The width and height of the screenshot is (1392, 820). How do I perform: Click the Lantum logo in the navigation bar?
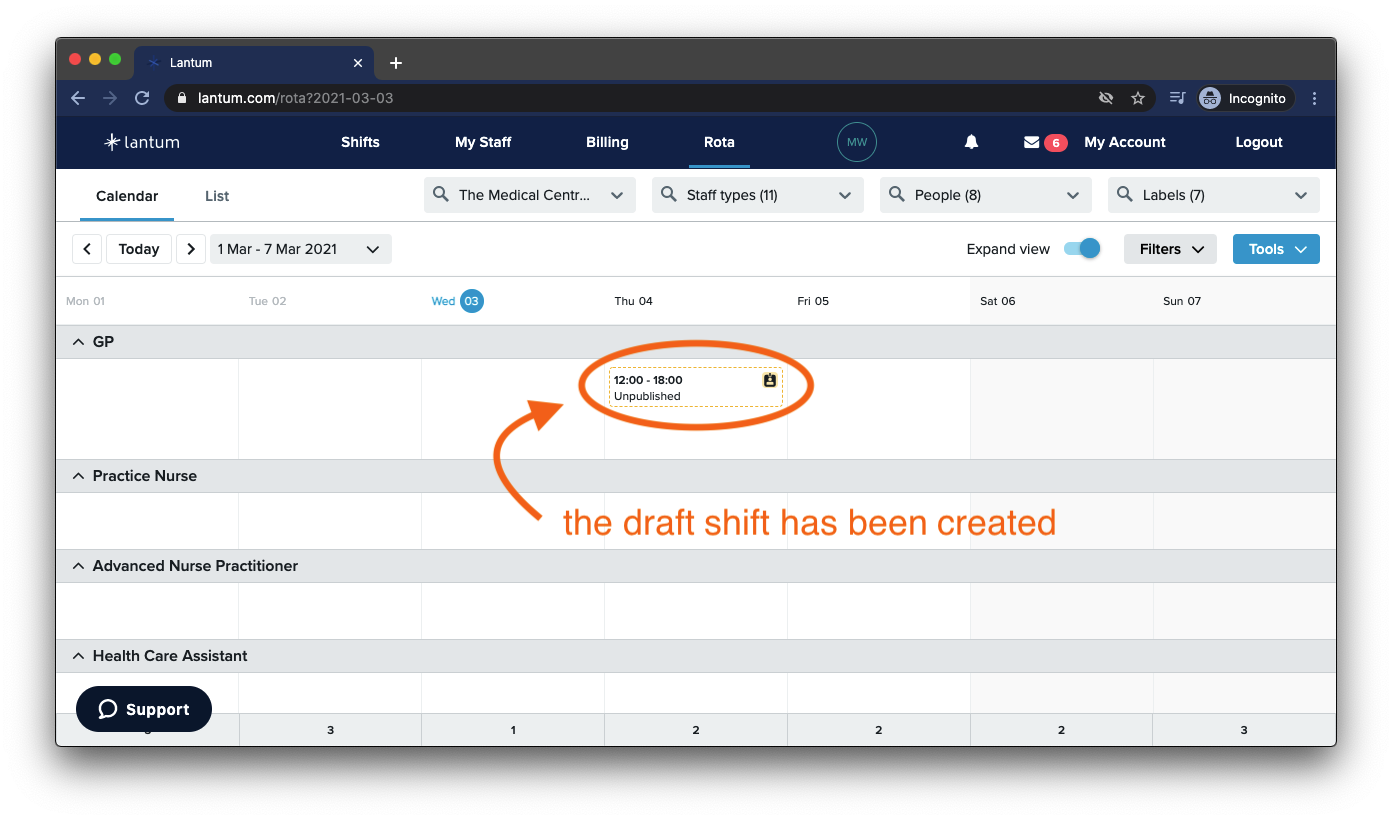coord(142,142)
